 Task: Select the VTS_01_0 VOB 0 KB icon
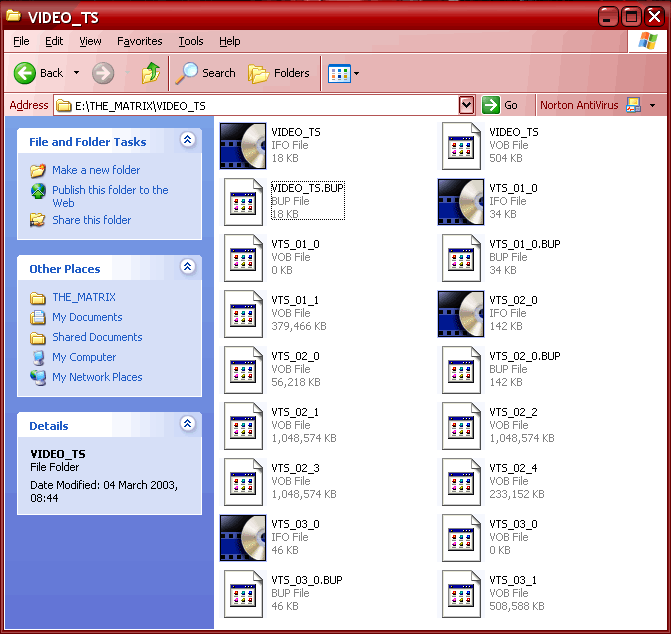click(243, 258)
